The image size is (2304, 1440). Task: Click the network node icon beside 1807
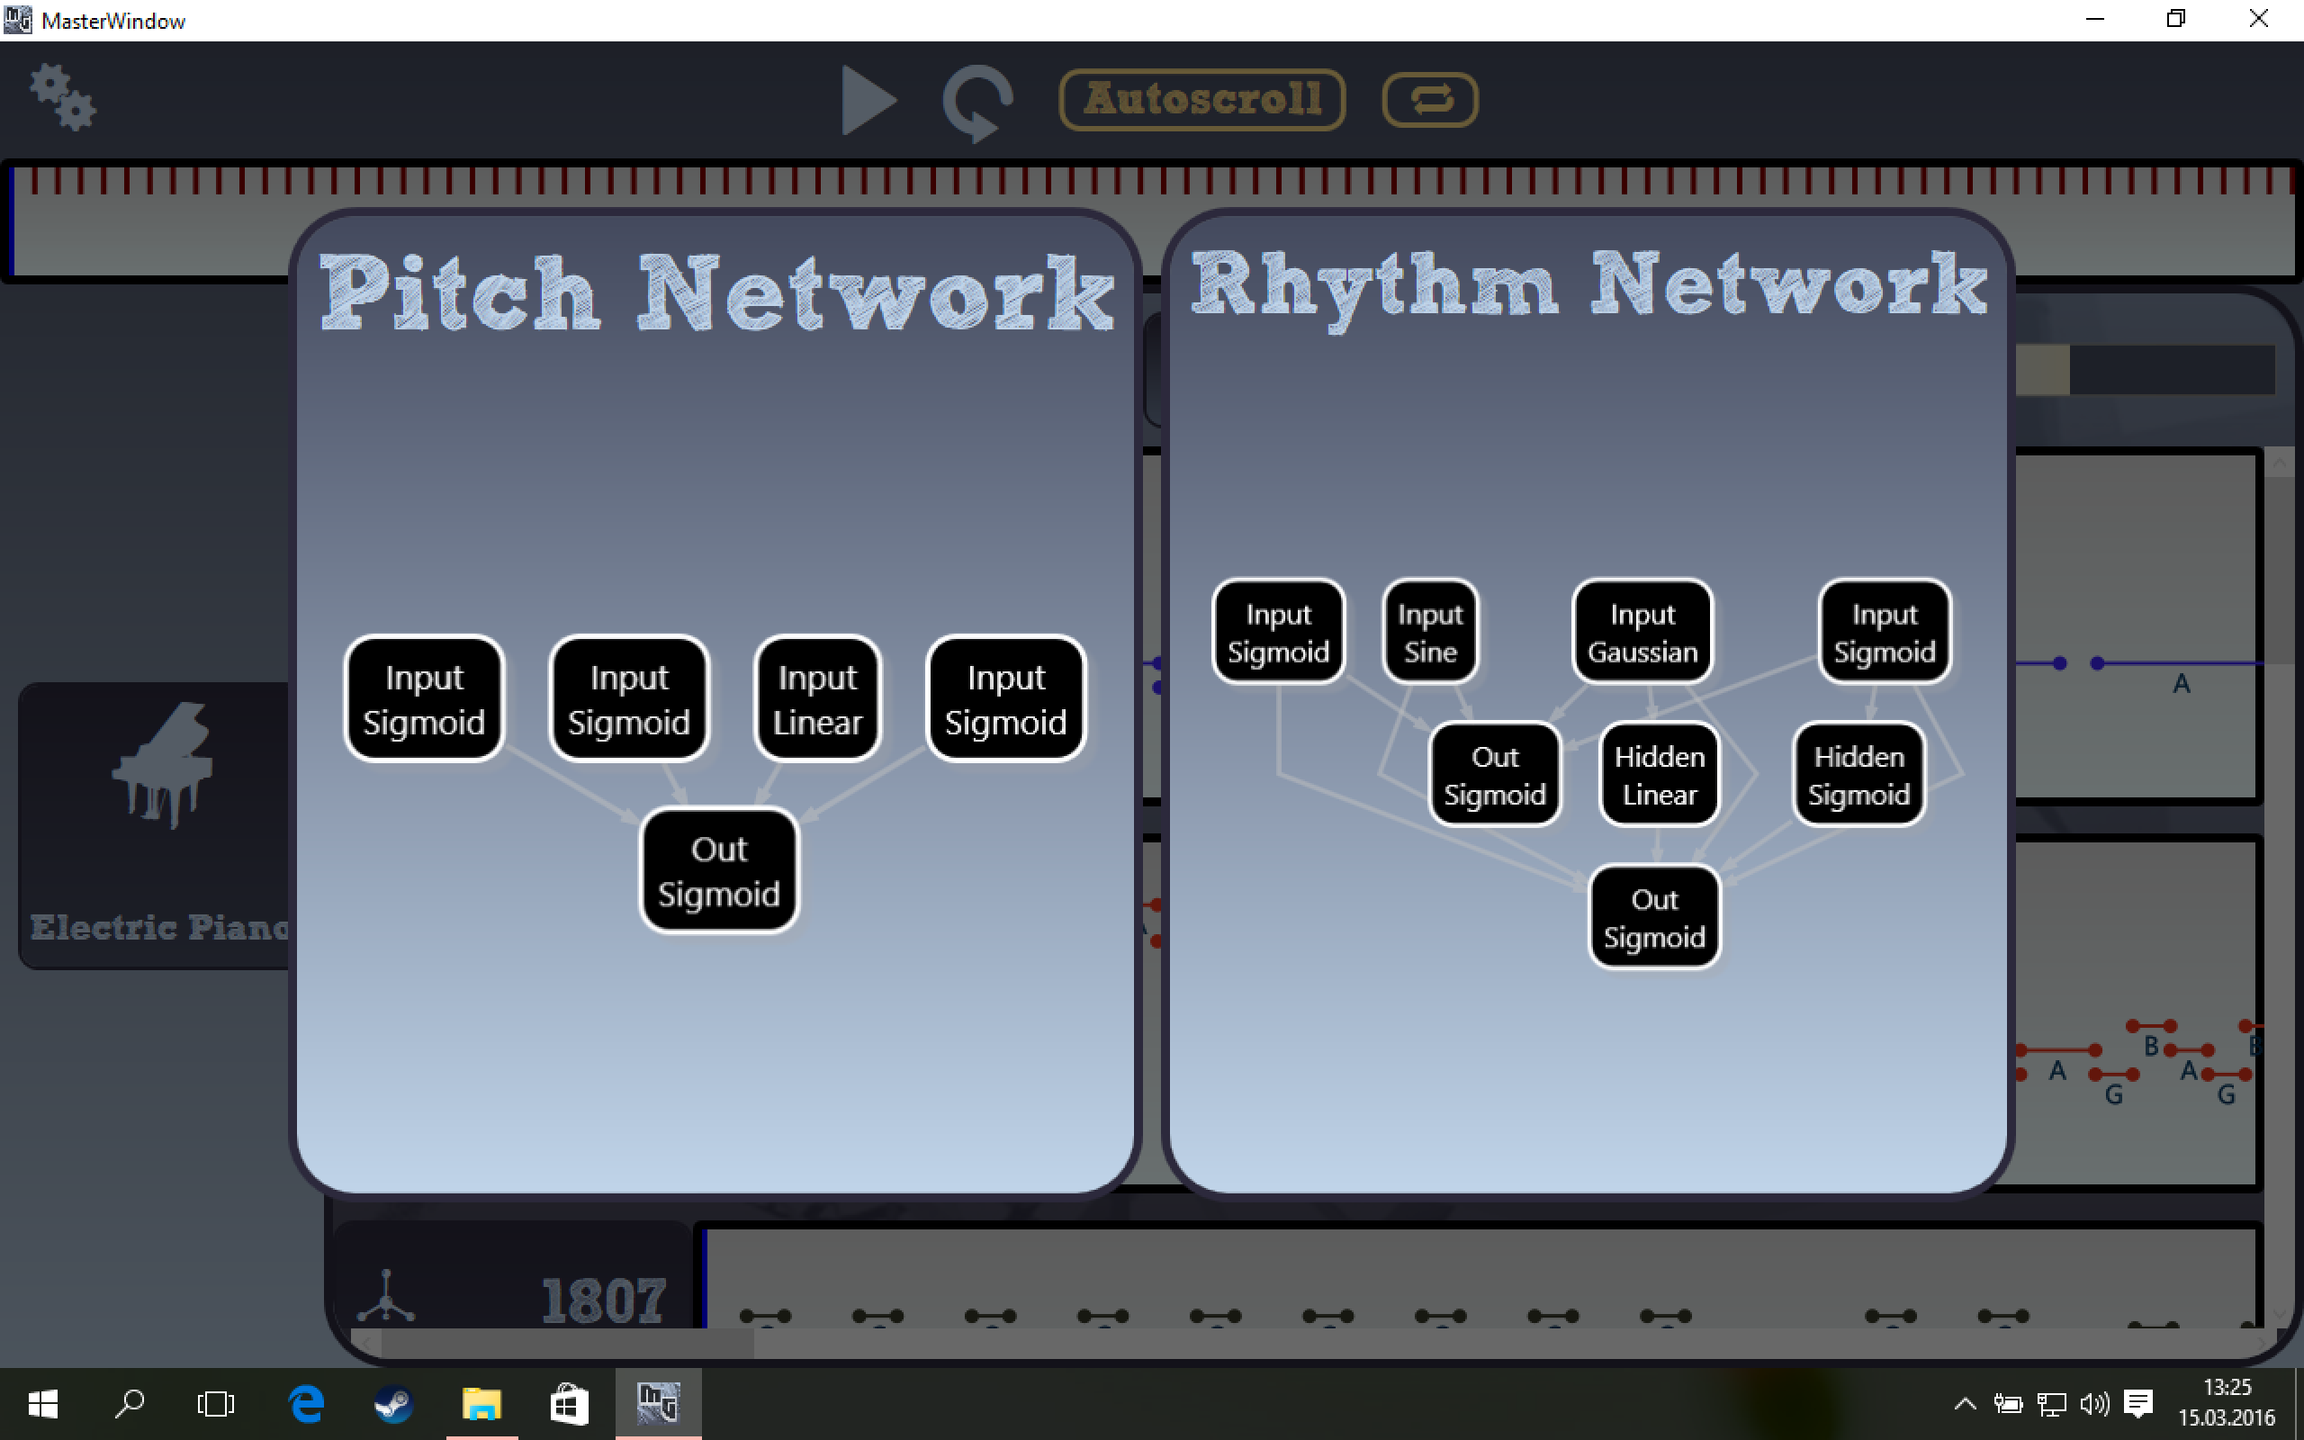coord(386,1297)
